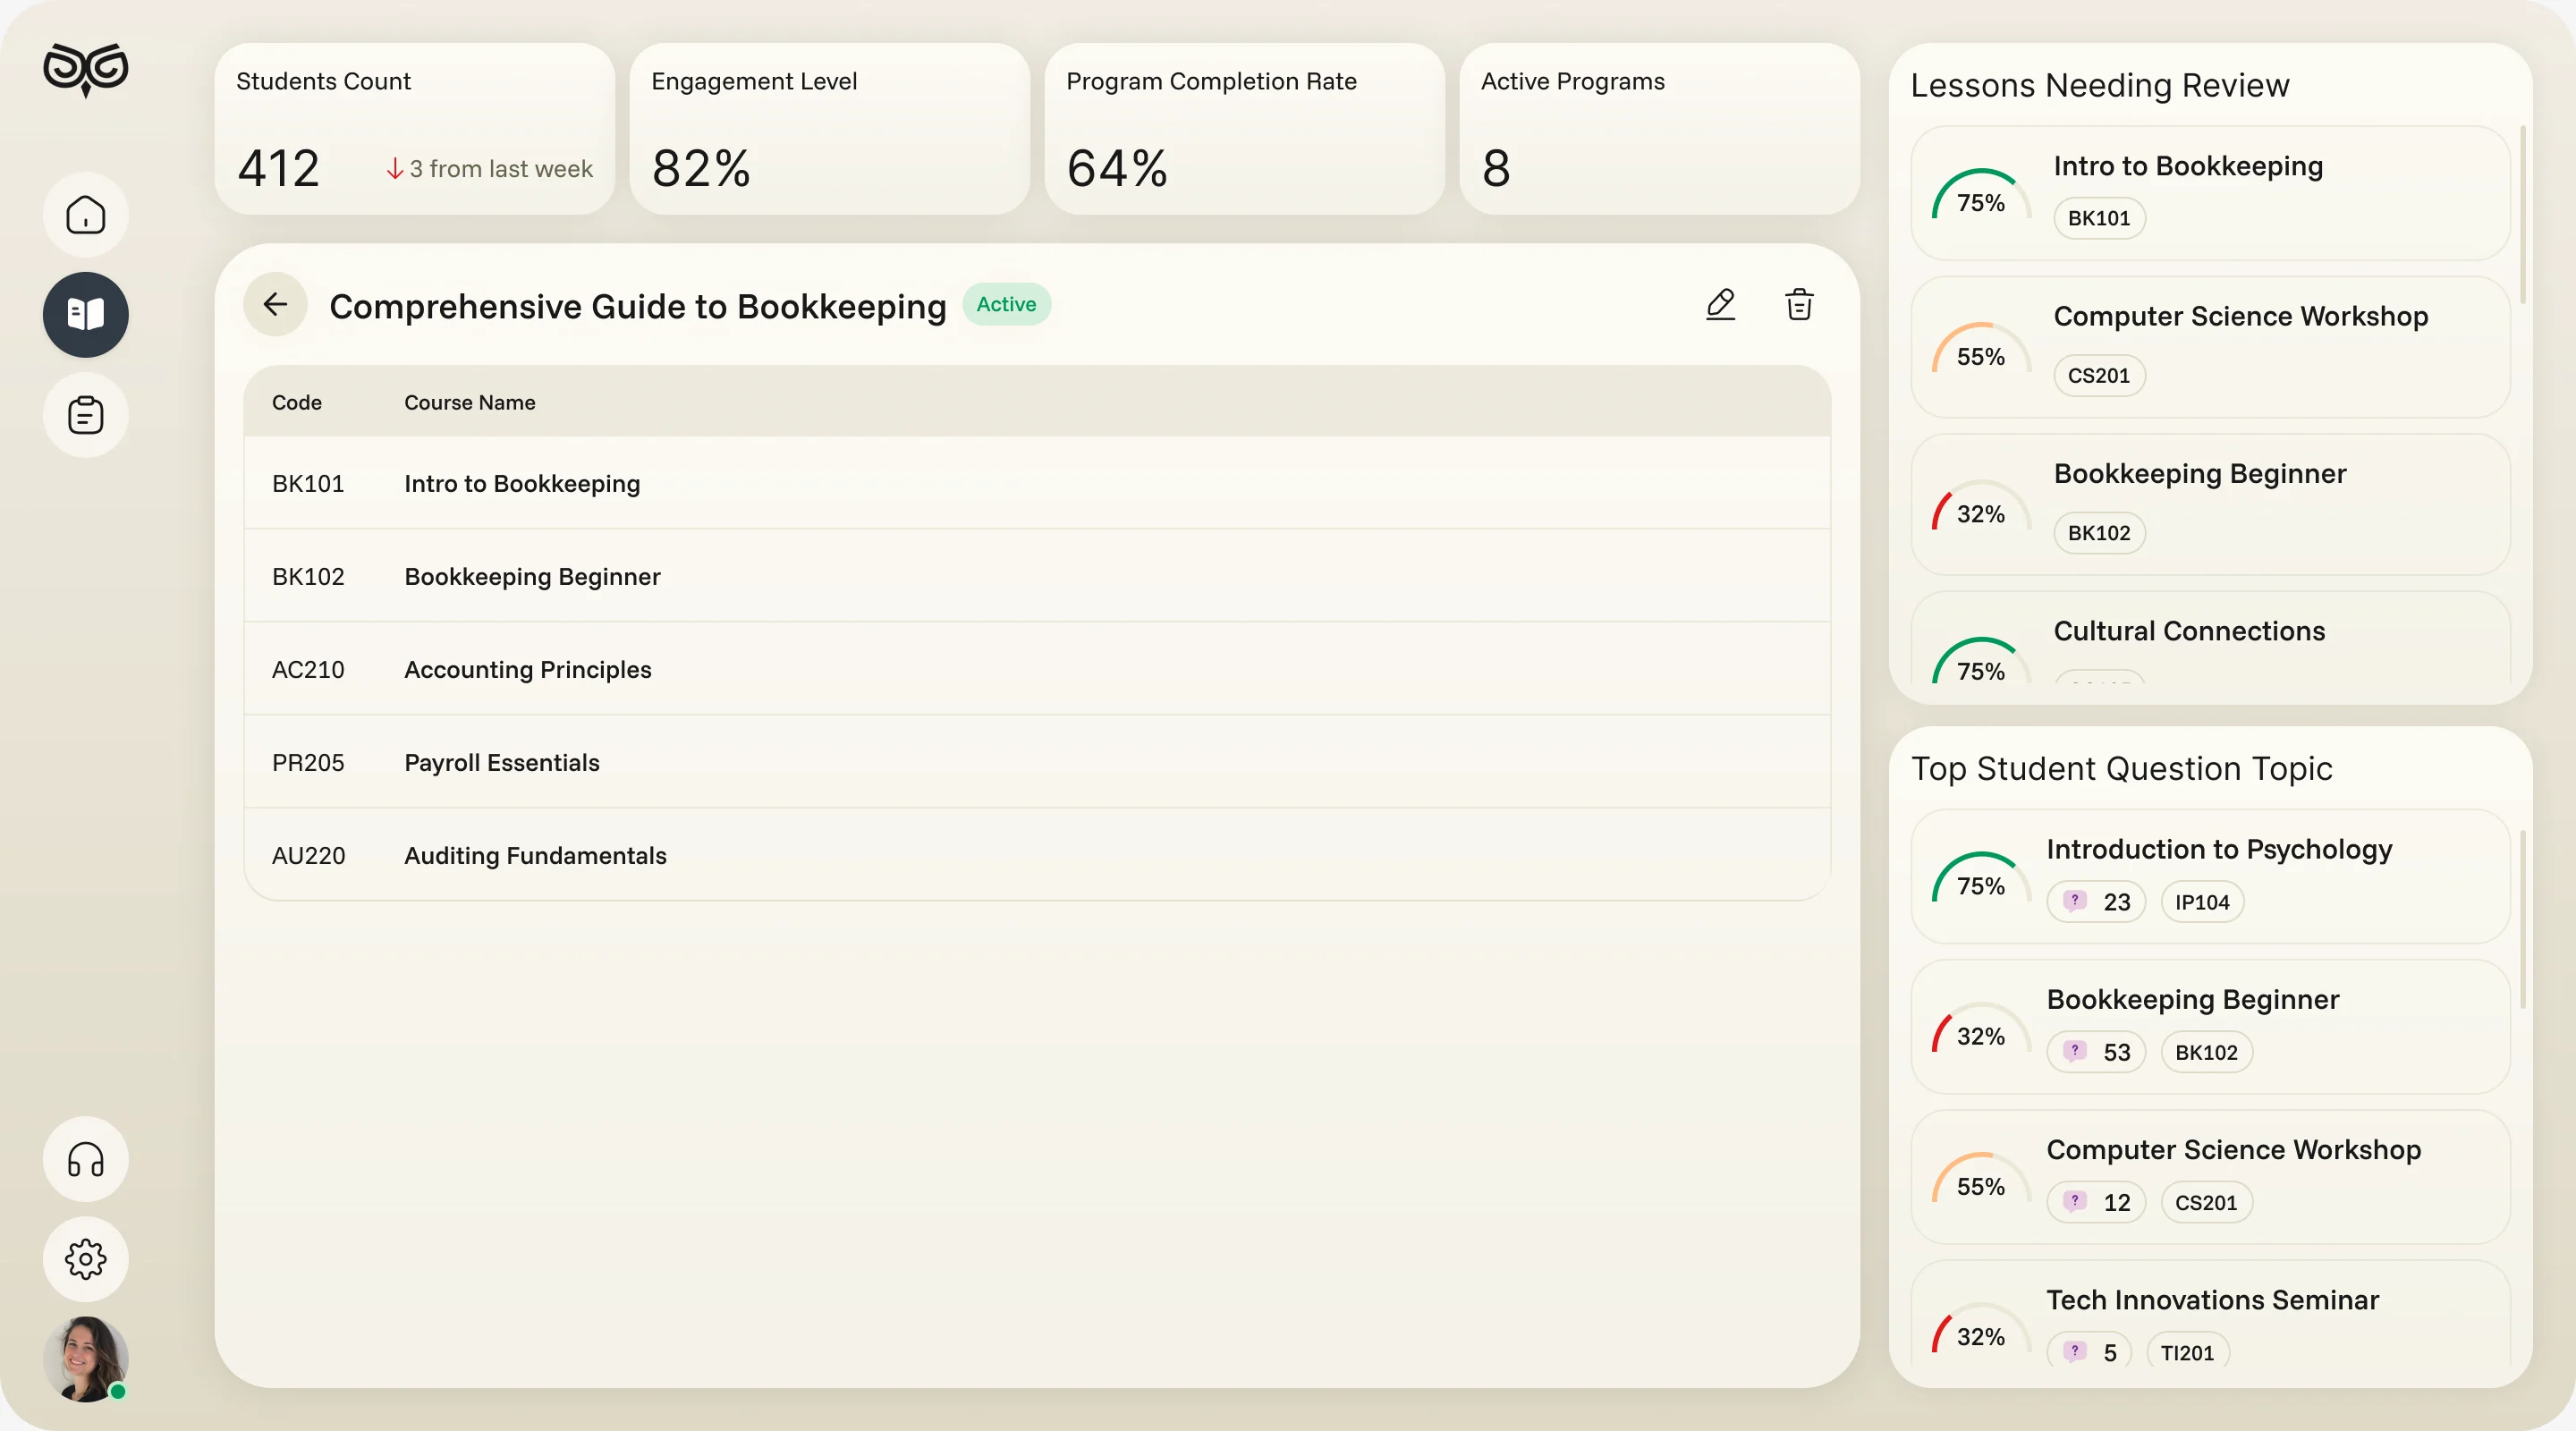Open Computer Science Workshop in Lessons Needing Review

pyautogui.click(x=2210, y=347)
